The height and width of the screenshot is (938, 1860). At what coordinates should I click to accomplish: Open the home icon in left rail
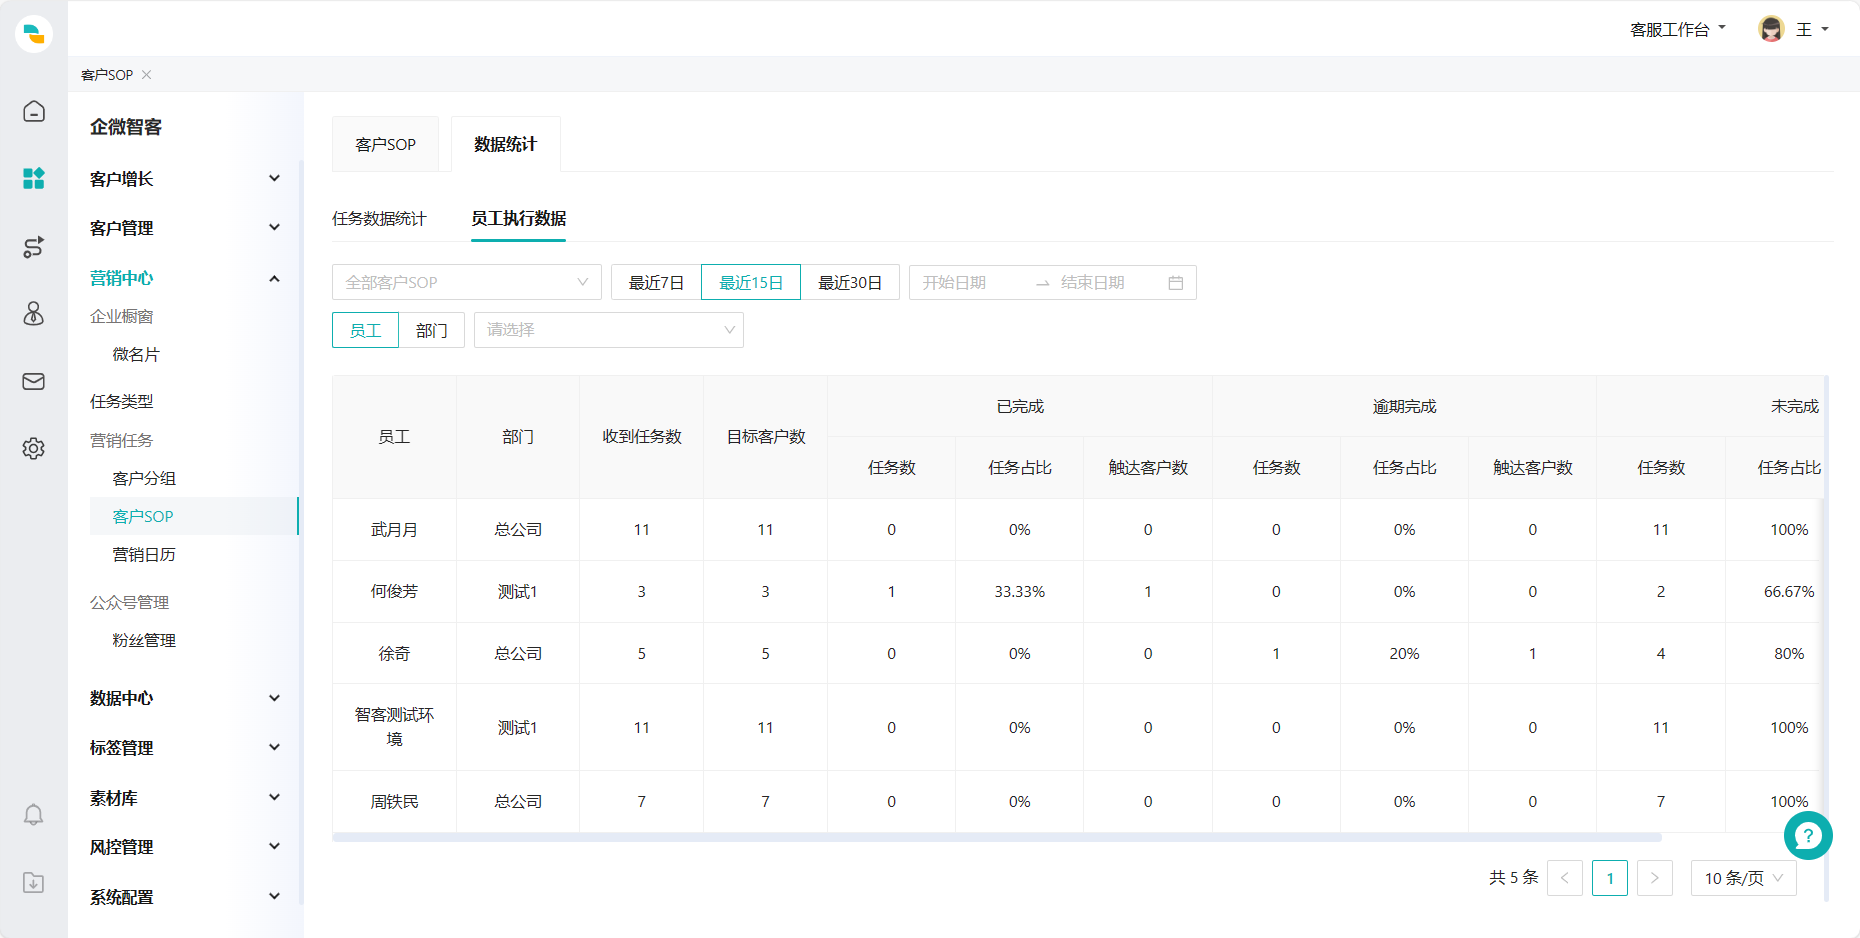(34, 111)
